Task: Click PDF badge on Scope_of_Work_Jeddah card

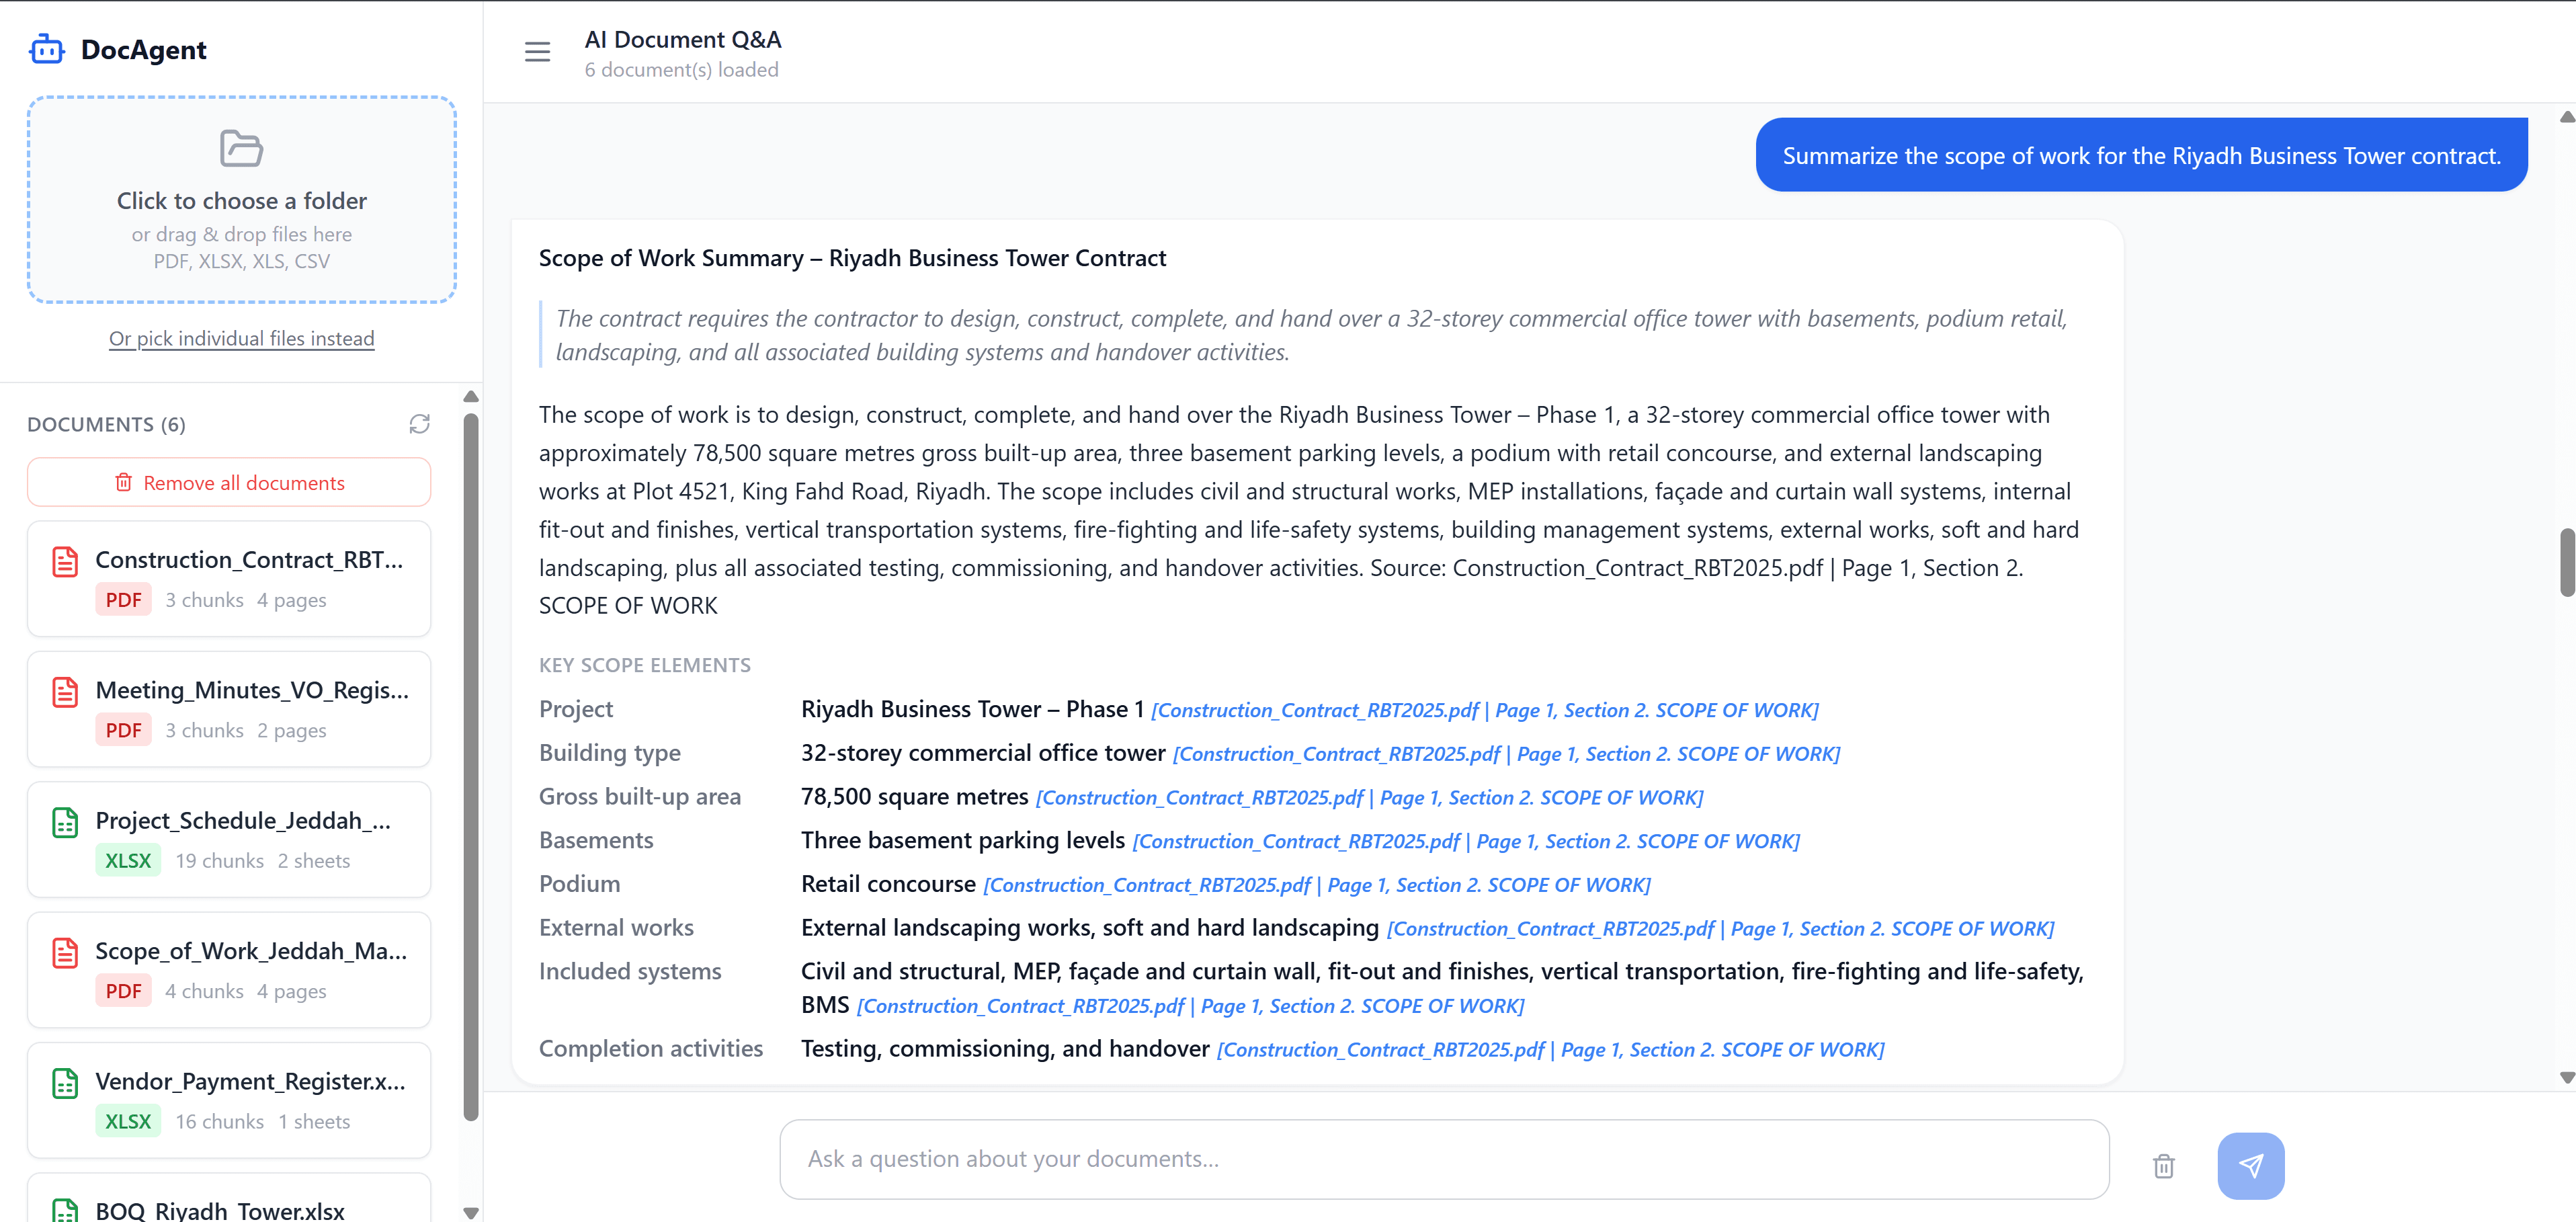Action: pos(123,991)
